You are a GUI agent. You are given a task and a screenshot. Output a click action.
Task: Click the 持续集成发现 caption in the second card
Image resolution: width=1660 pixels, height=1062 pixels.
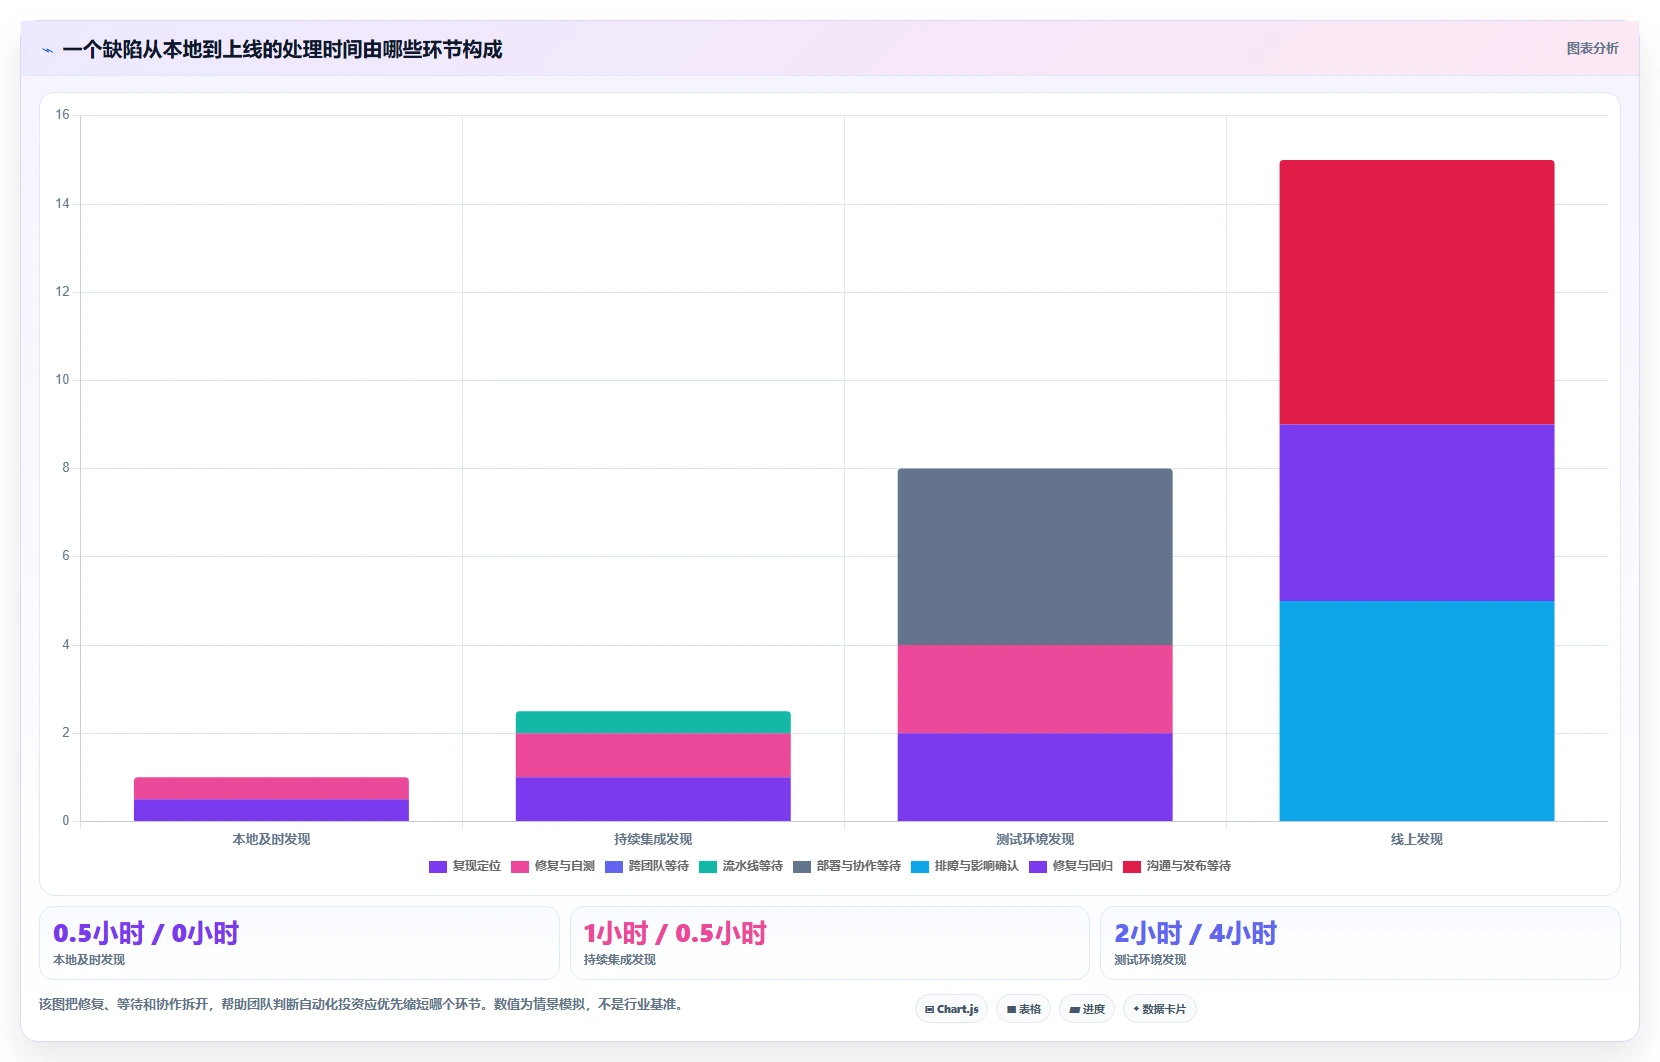coord(620,960)
